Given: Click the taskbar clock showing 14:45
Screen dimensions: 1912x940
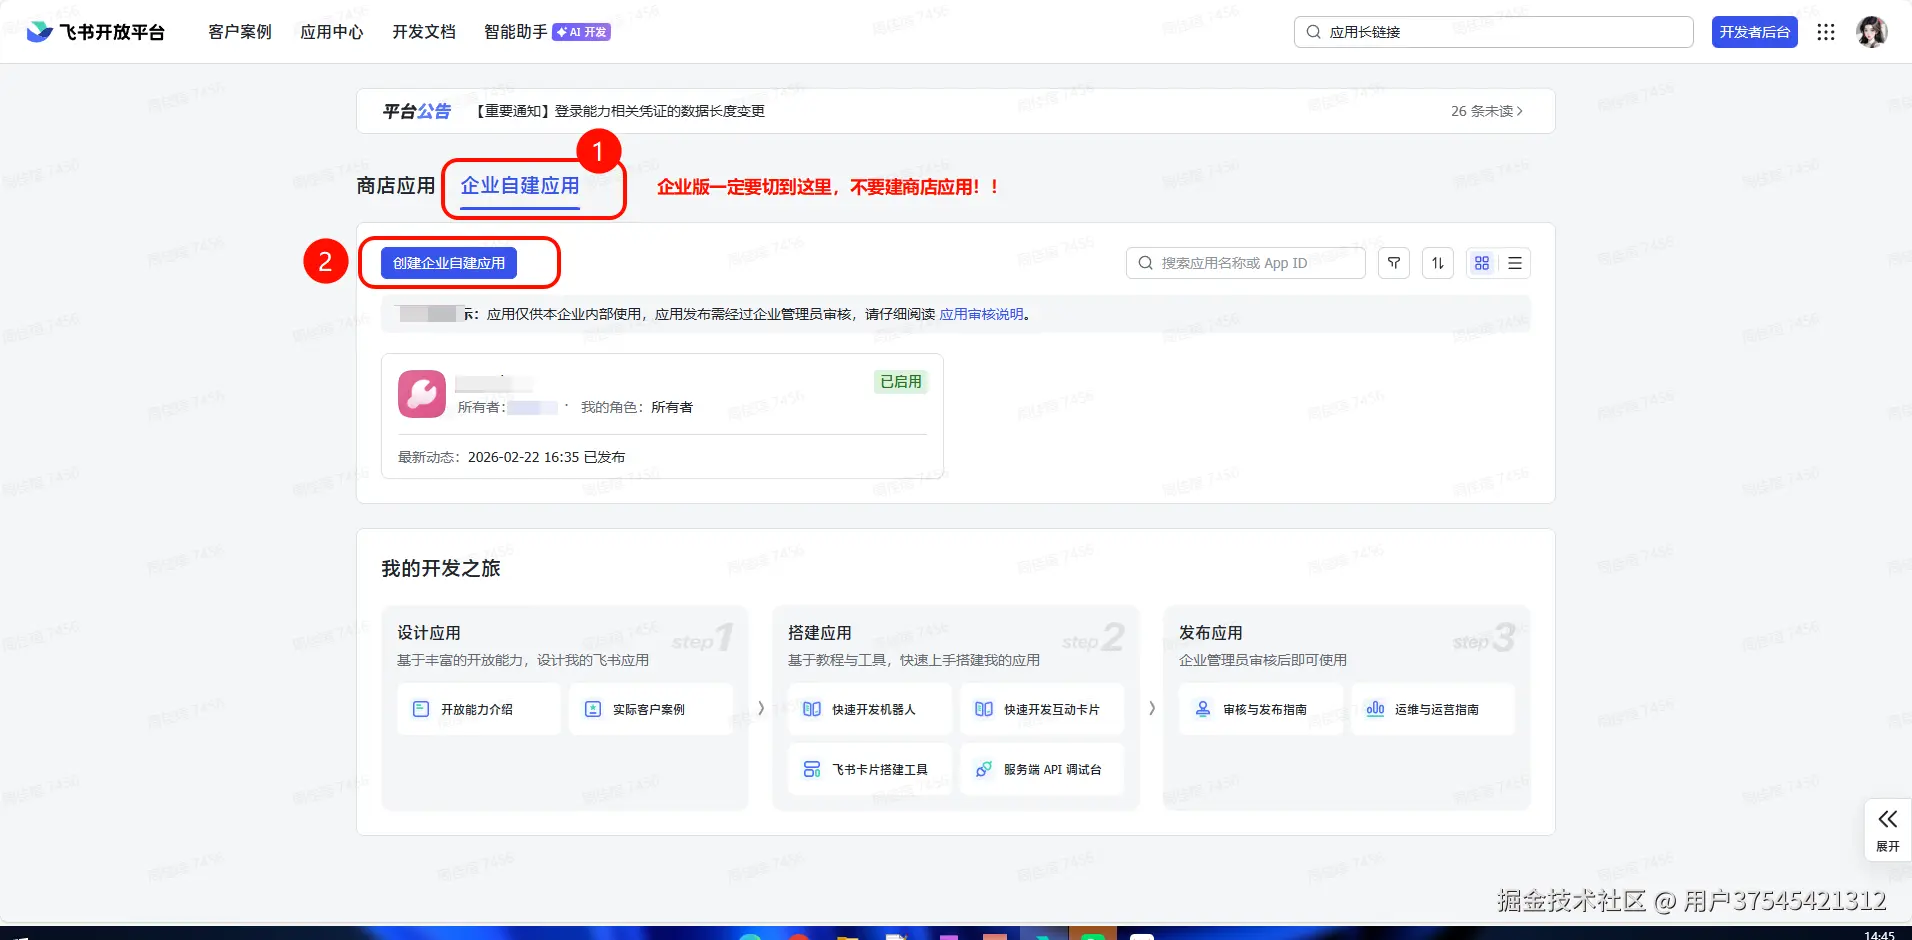Looking at the screenshot, I should [1879, 935].
